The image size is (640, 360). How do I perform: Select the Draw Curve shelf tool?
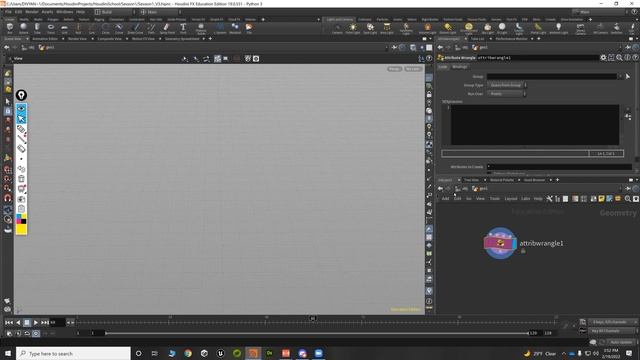[x=136, y=28]
